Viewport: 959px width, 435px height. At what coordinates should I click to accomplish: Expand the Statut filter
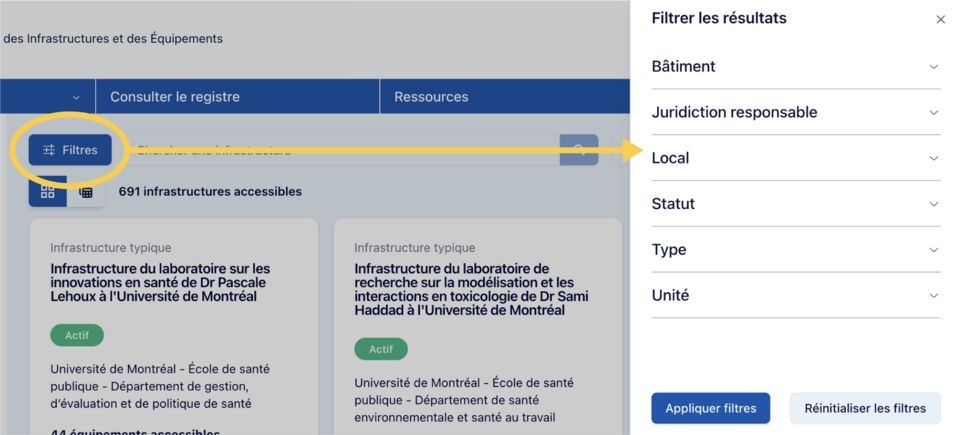795,204
